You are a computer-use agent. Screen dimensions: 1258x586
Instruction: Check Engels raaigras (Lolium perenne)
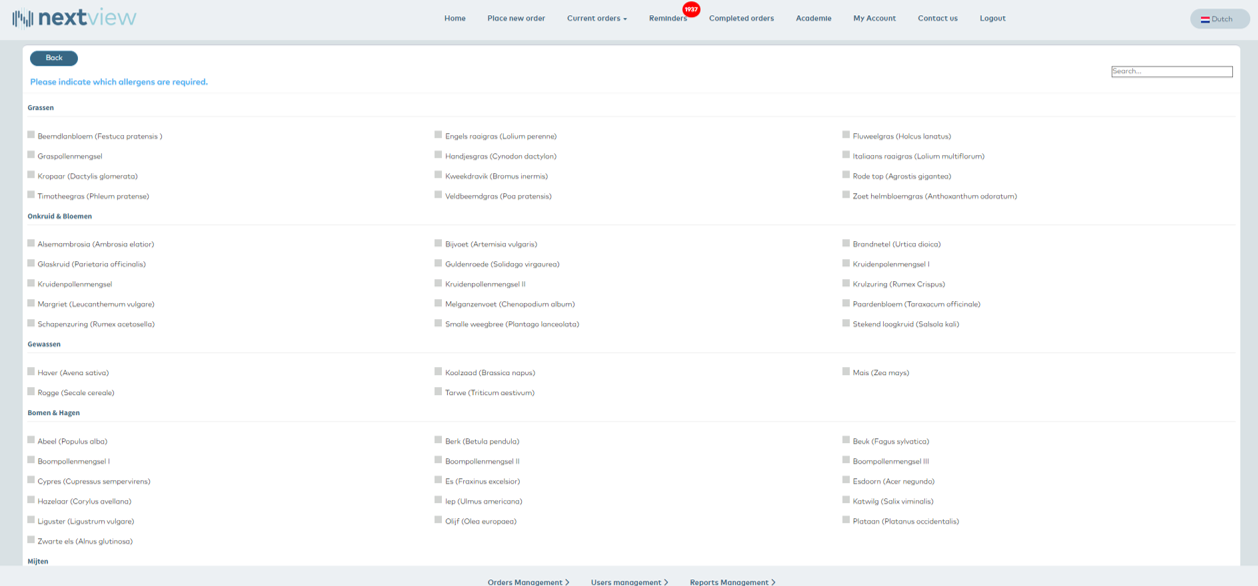pyautogui.click(x=438, y=135)
